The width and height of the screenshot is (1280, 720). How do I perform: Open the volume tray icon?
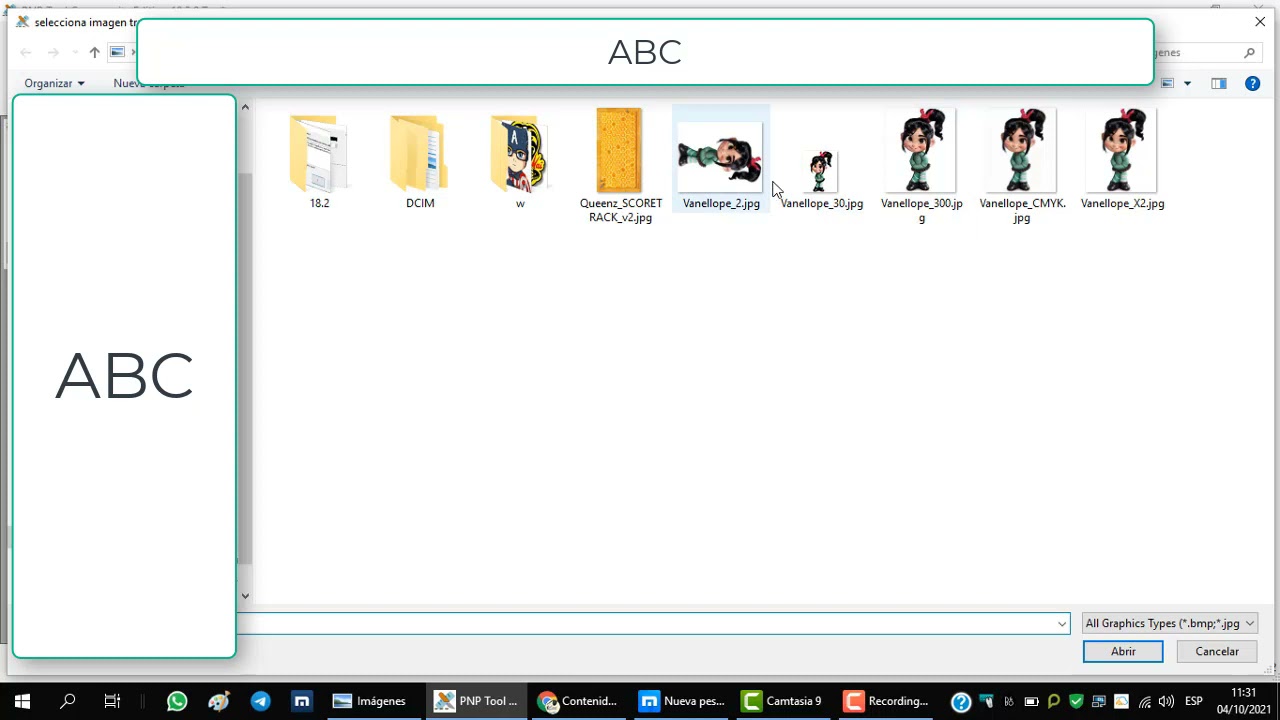(1166, 701)
